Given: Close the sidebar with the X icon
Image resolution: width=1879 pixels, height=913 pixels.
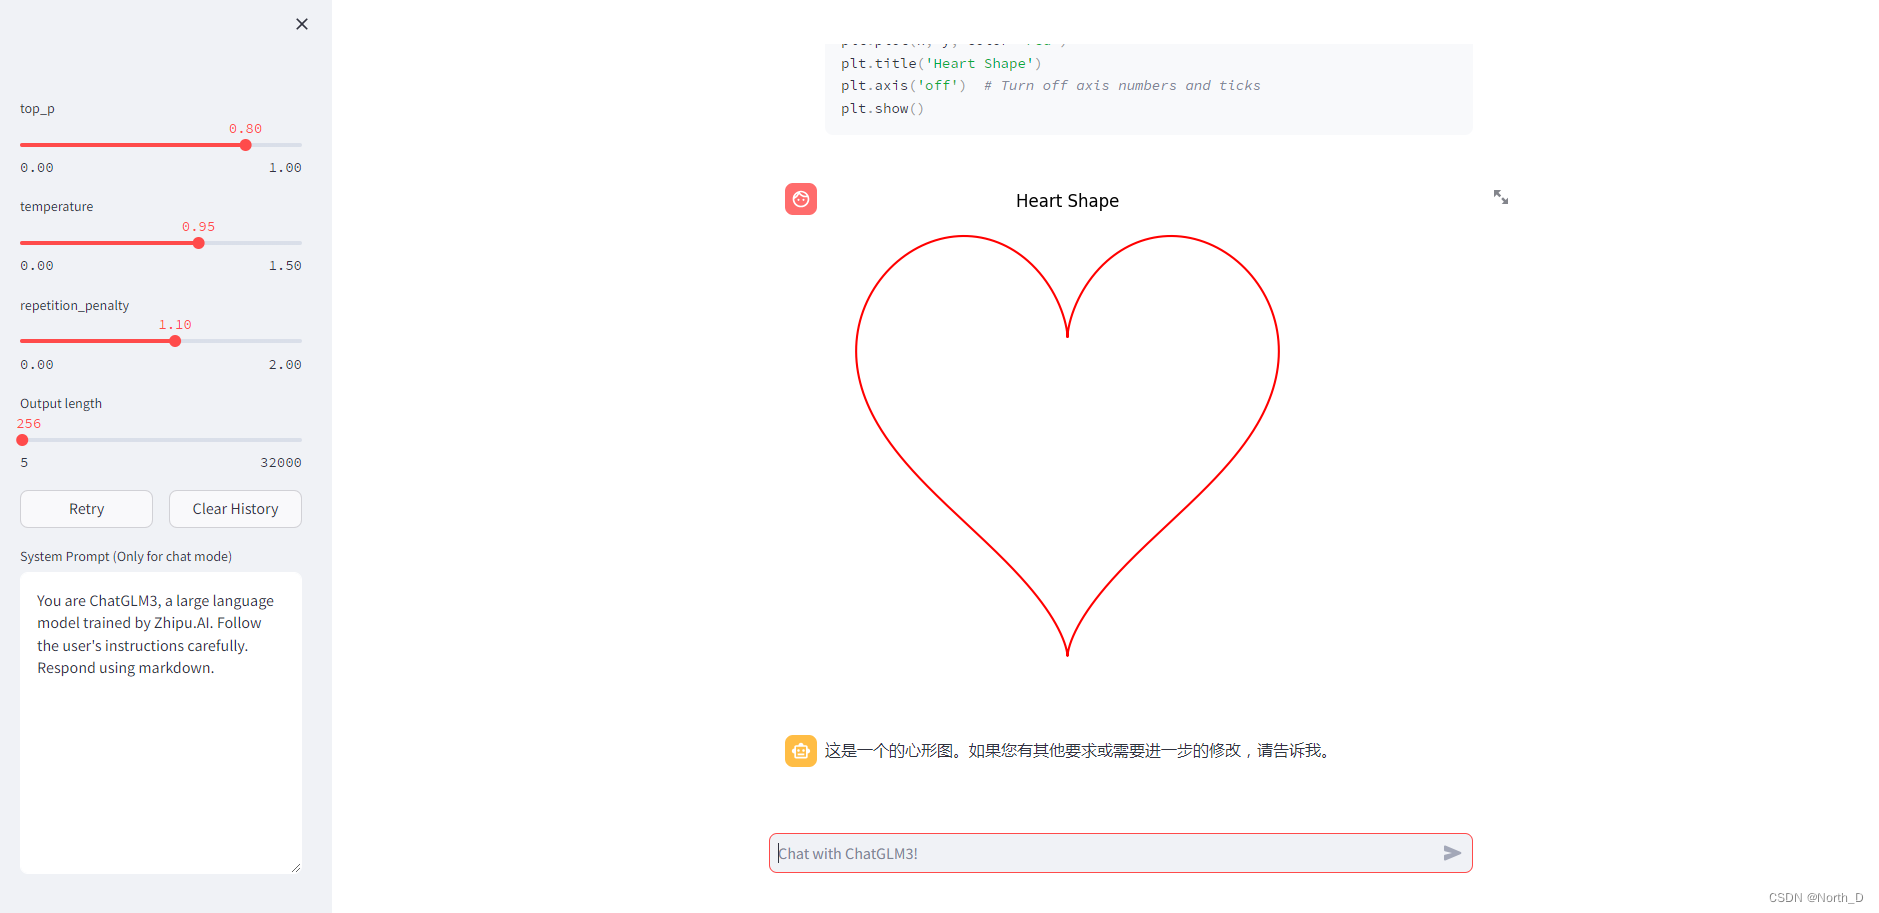Looking at the screenshot, I should coord(302,24).
